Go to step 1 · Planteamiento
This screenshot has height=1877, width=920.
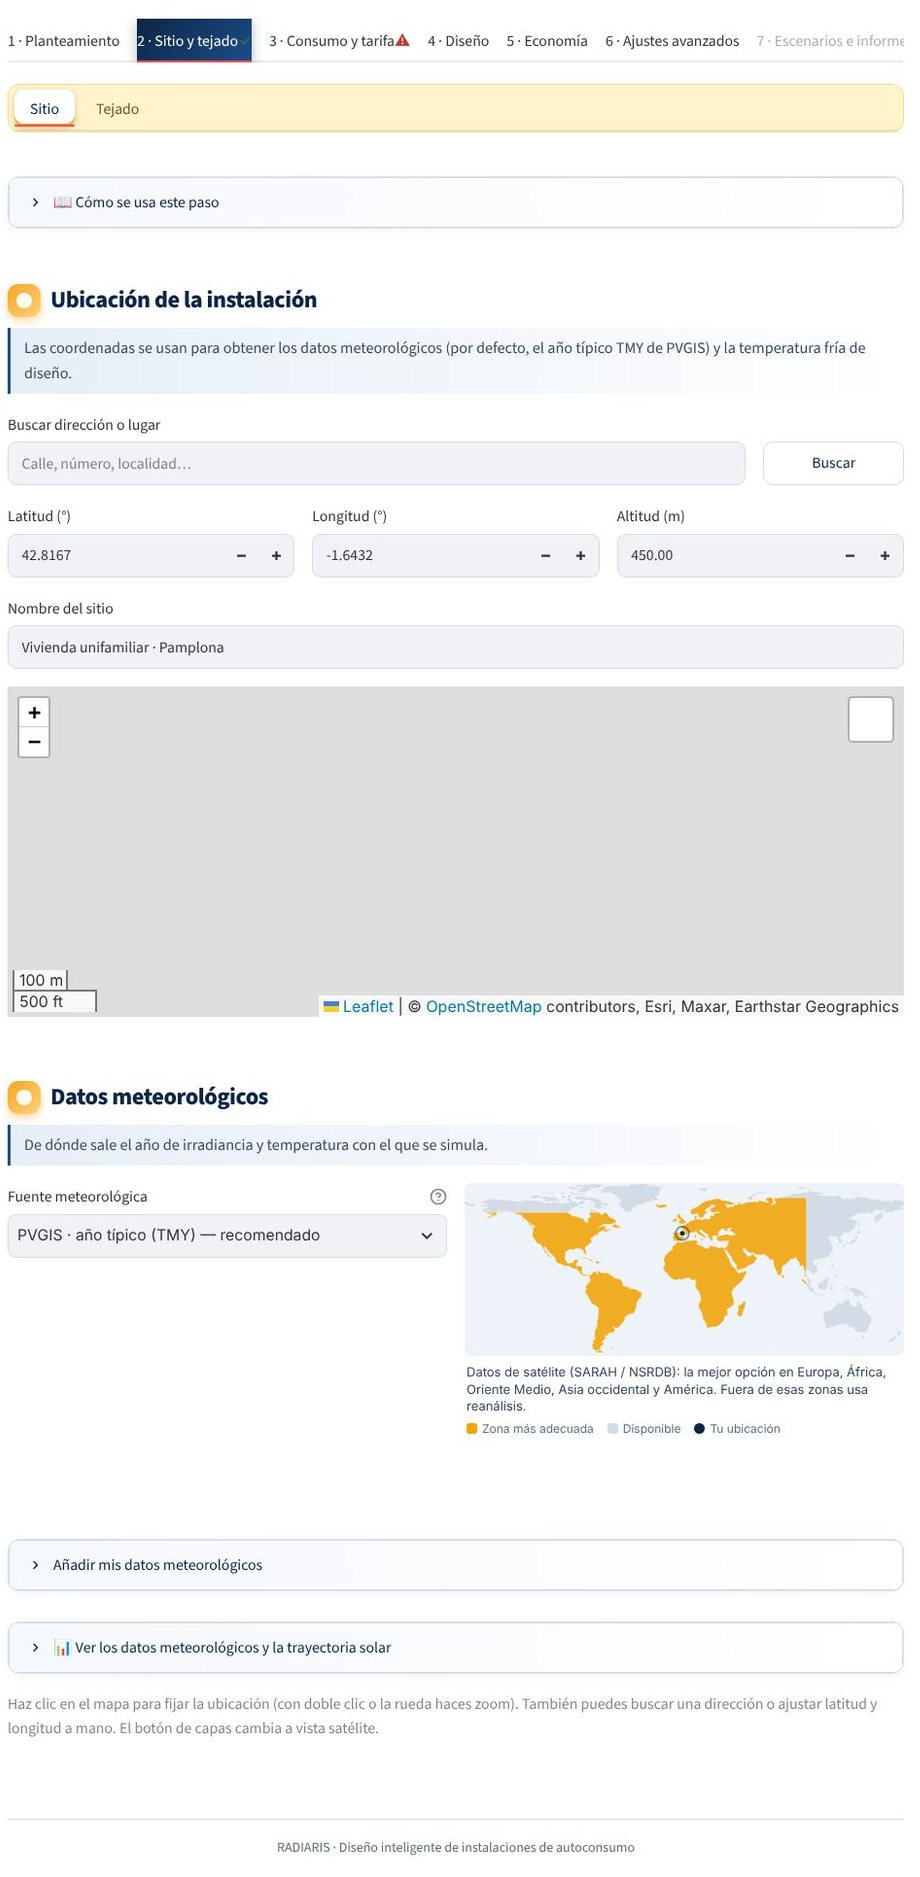[x=63, y=41]
